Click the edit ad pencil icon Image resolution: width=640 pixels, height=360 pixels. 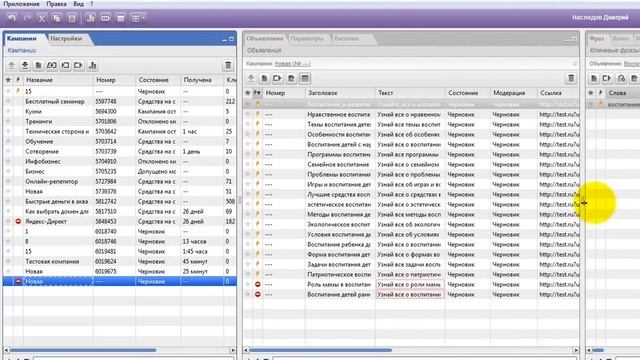tap(291, 78)
